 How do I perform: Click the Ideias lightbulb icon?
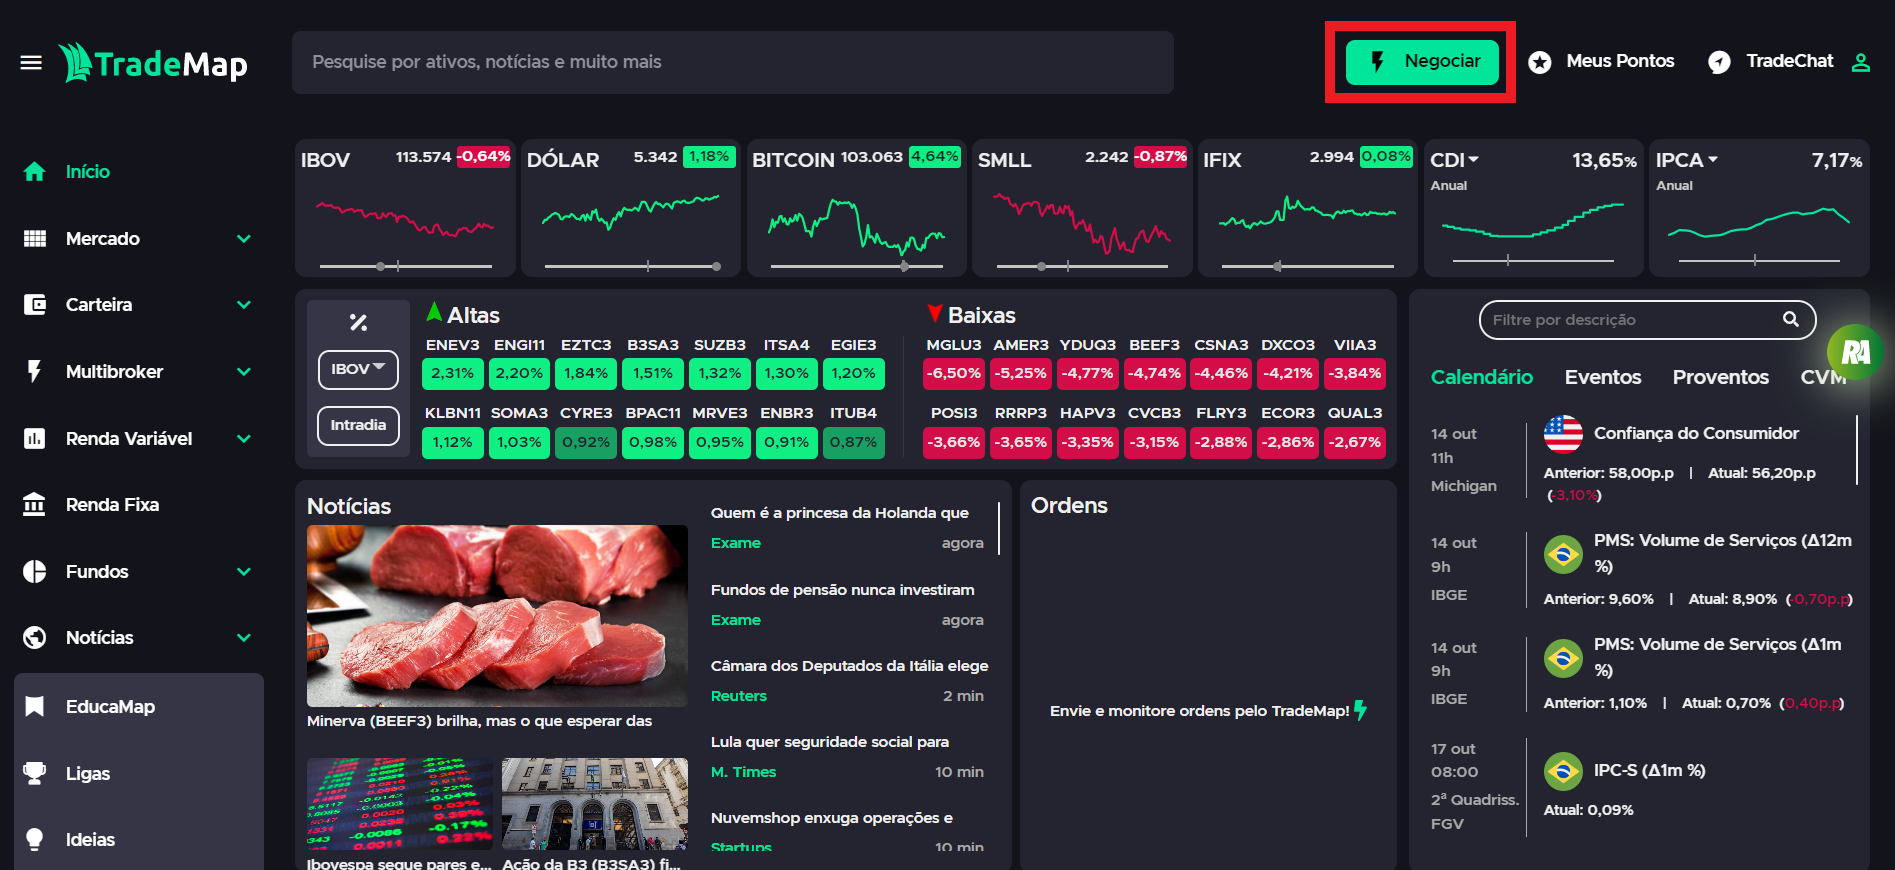coord(35,840)
